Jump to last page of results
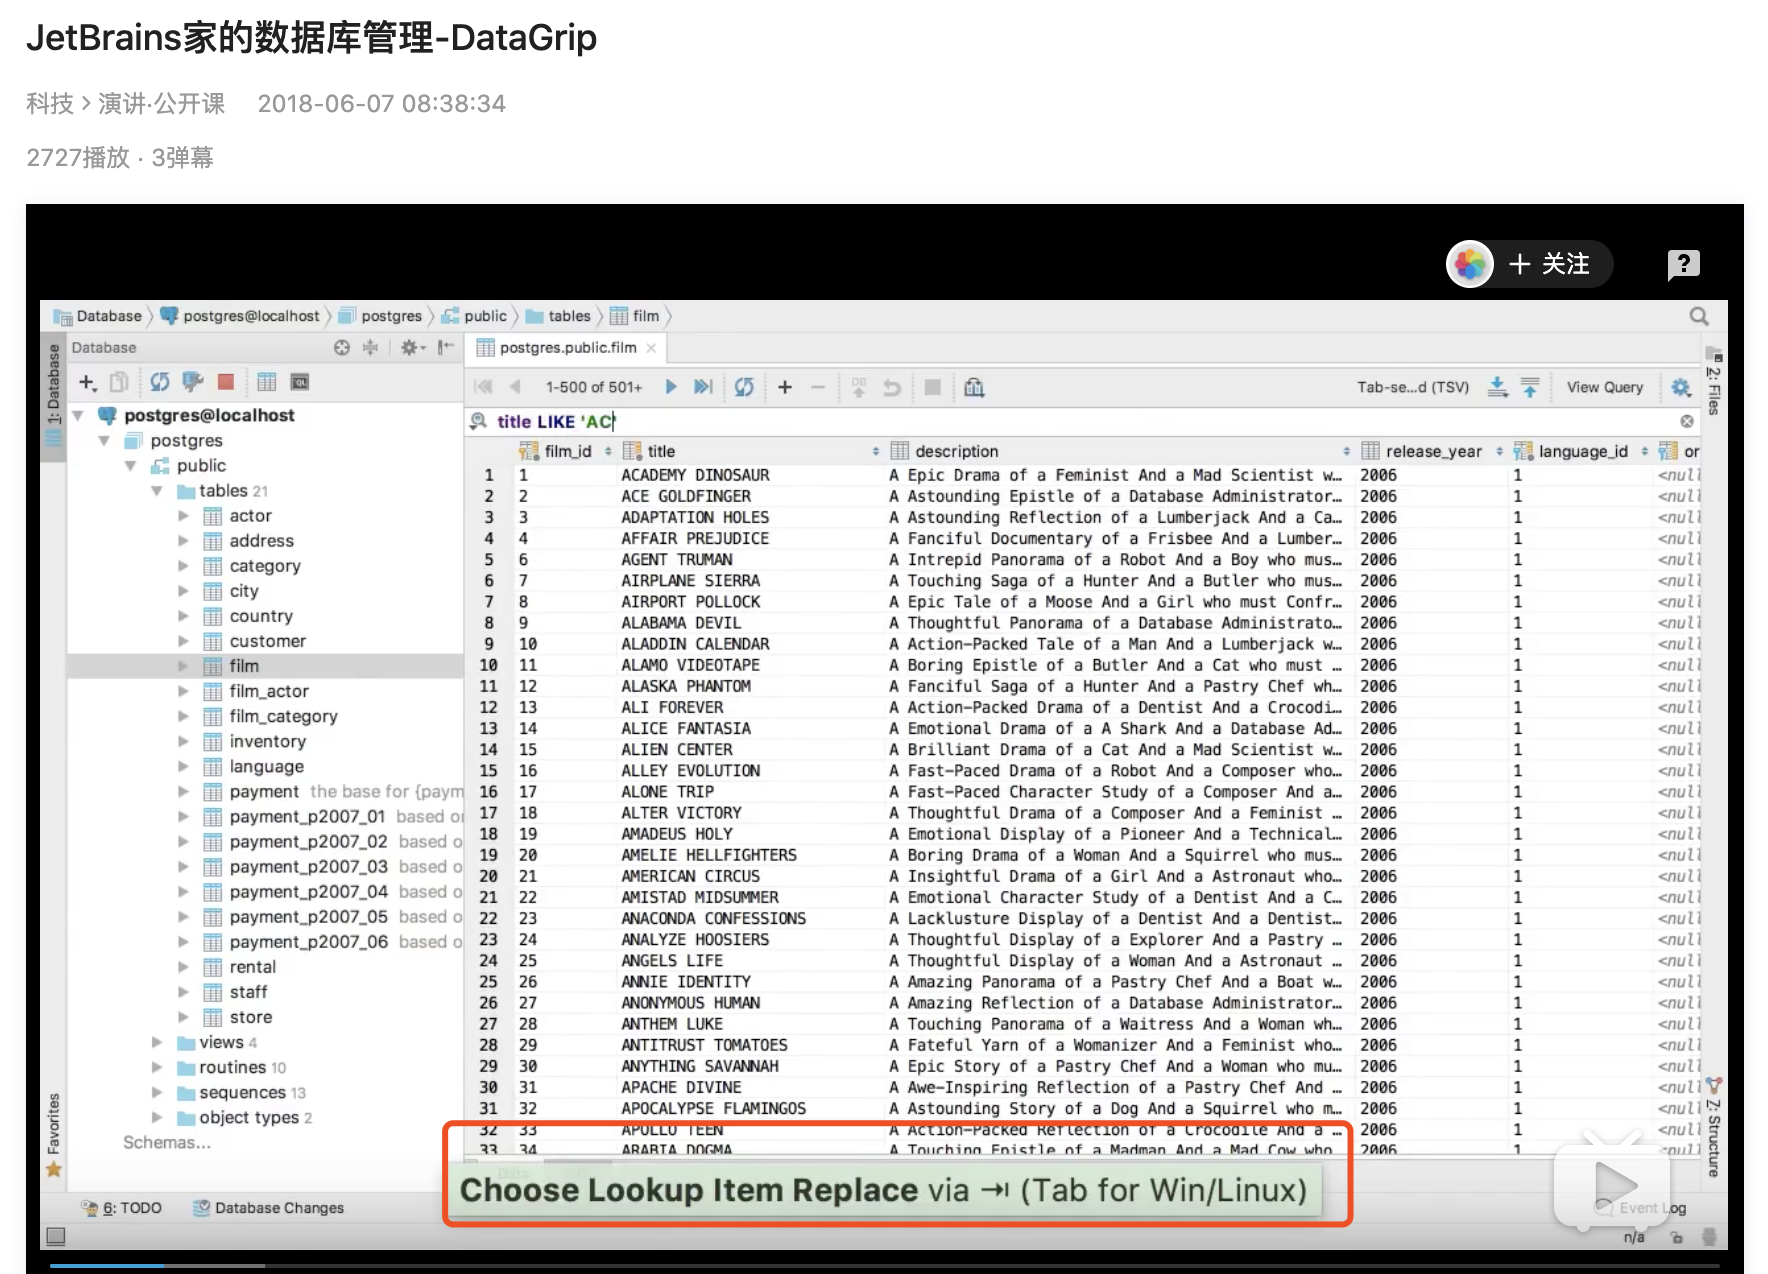 pyautogui.click(x=703, y=387)
